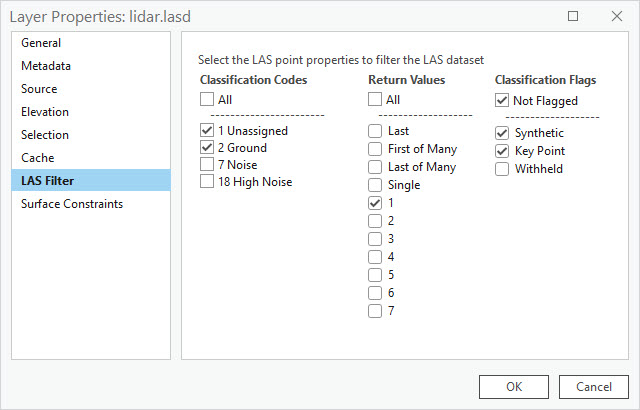
Task: Click OK to apply the filter
Action: (x=513, y=387)
